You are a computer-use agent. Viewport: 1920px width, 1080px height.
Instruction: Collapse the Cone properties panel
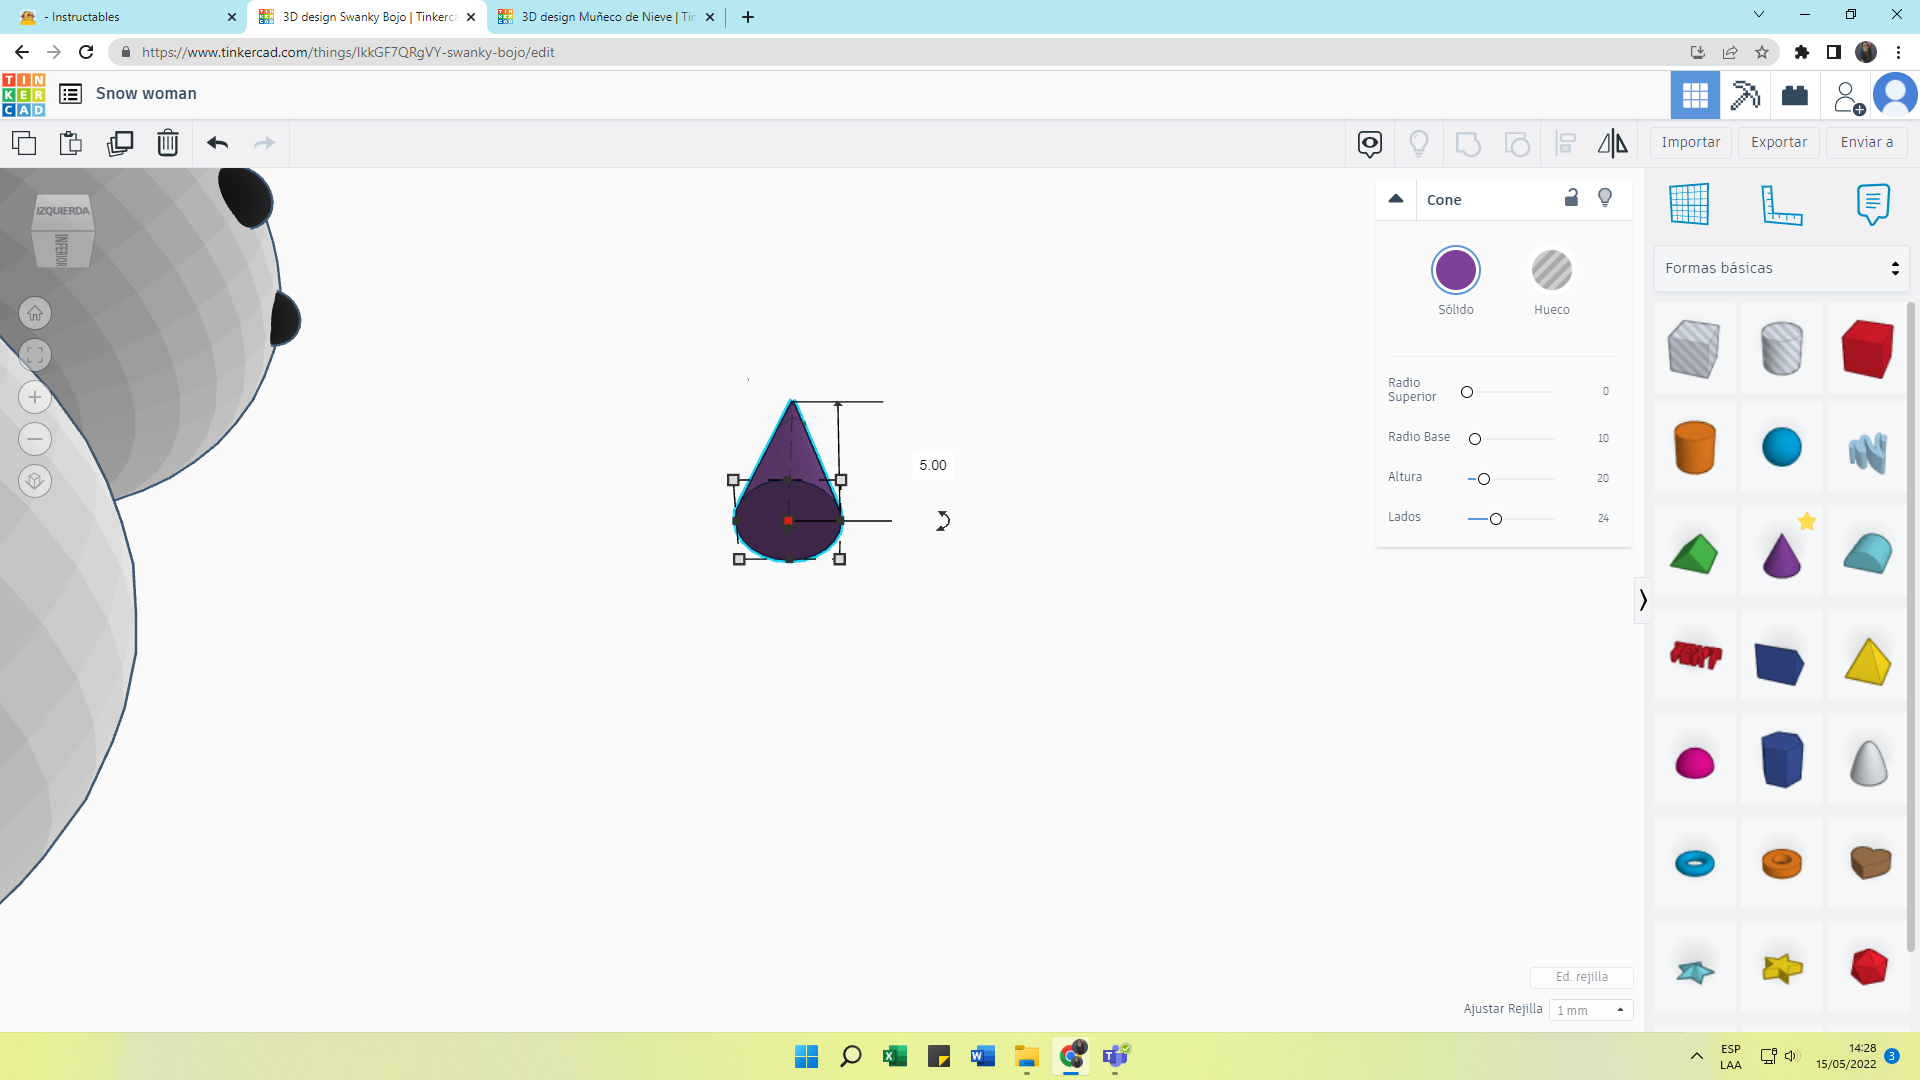1396,199
